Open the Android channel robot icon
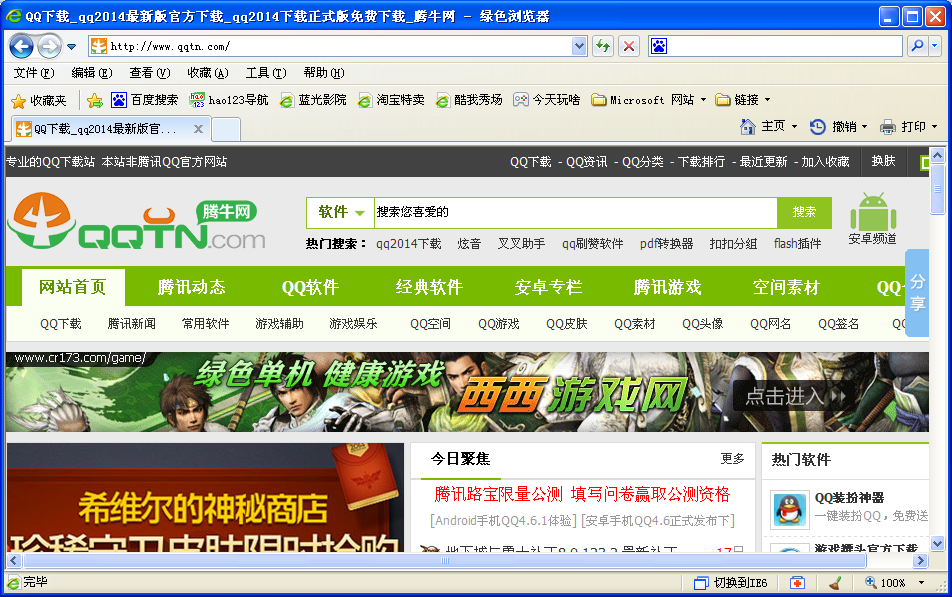Viewport: 952px width, 597px height. (873, 212)
